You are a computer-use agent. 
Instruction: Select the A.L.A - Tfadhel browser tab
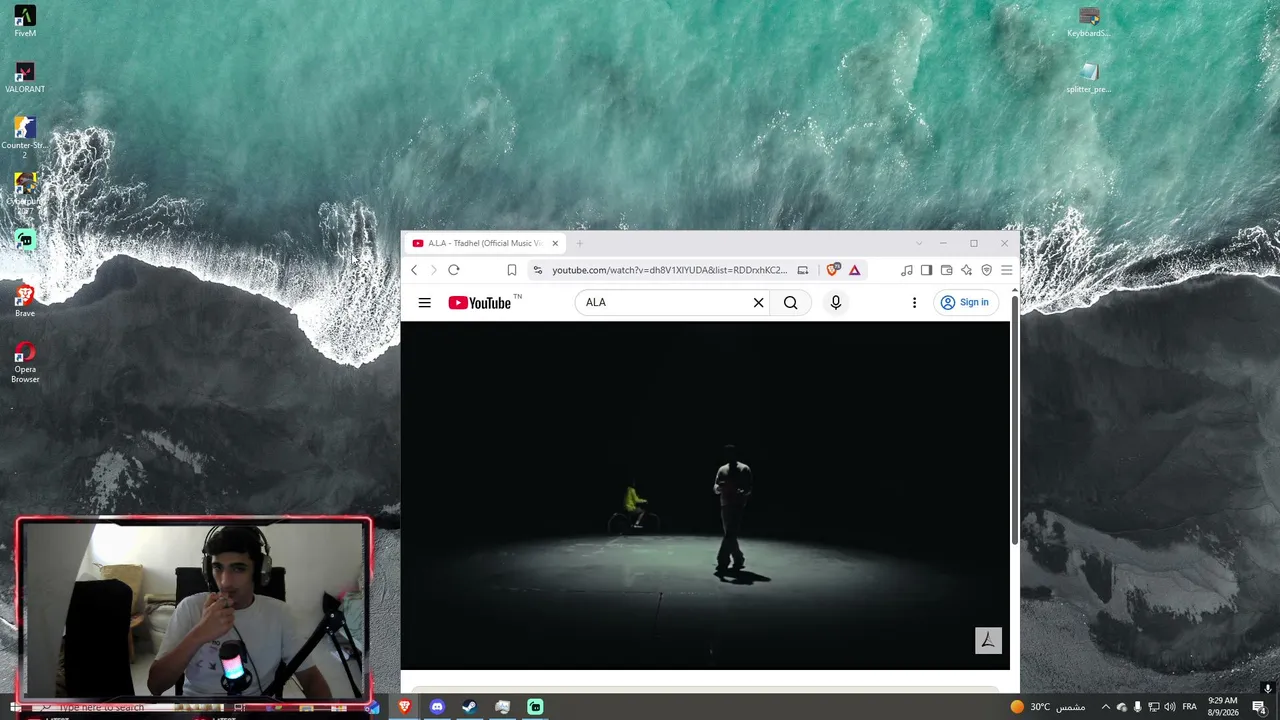(485, 243)
